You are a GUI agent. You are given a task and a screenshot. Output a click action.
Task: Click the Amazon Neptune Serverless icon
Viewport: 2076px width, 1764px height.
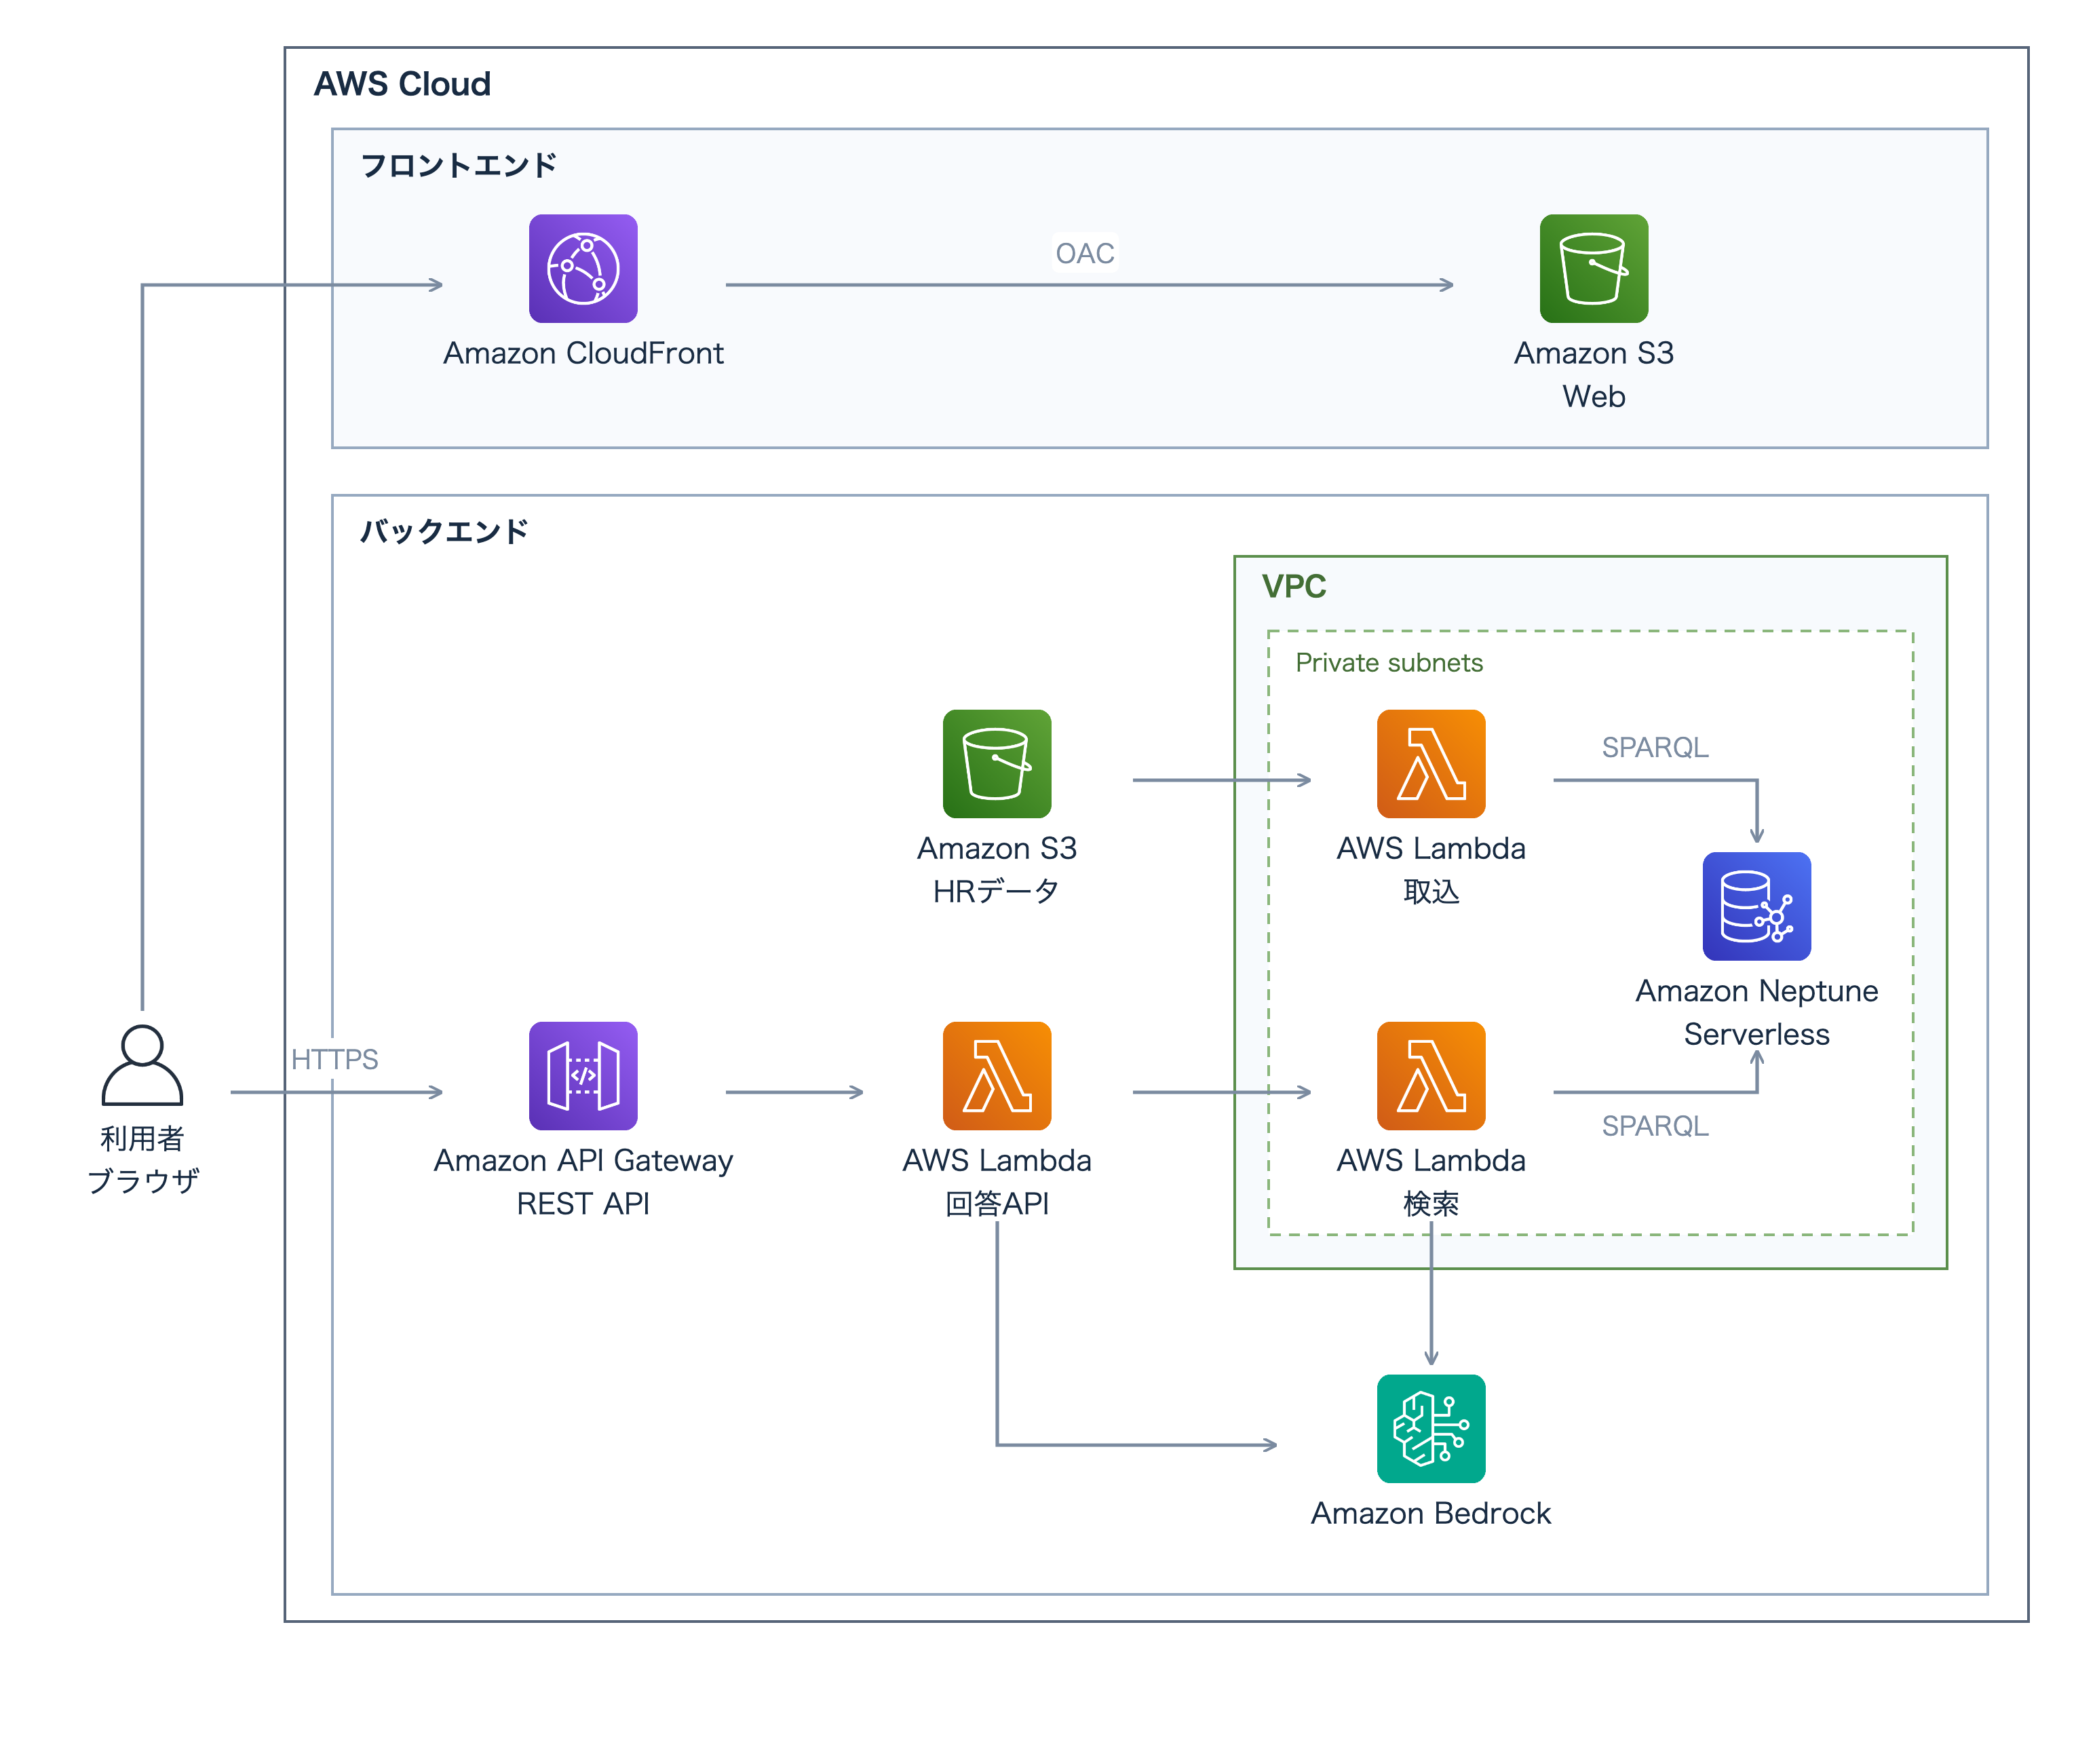tap(1756, 906)
